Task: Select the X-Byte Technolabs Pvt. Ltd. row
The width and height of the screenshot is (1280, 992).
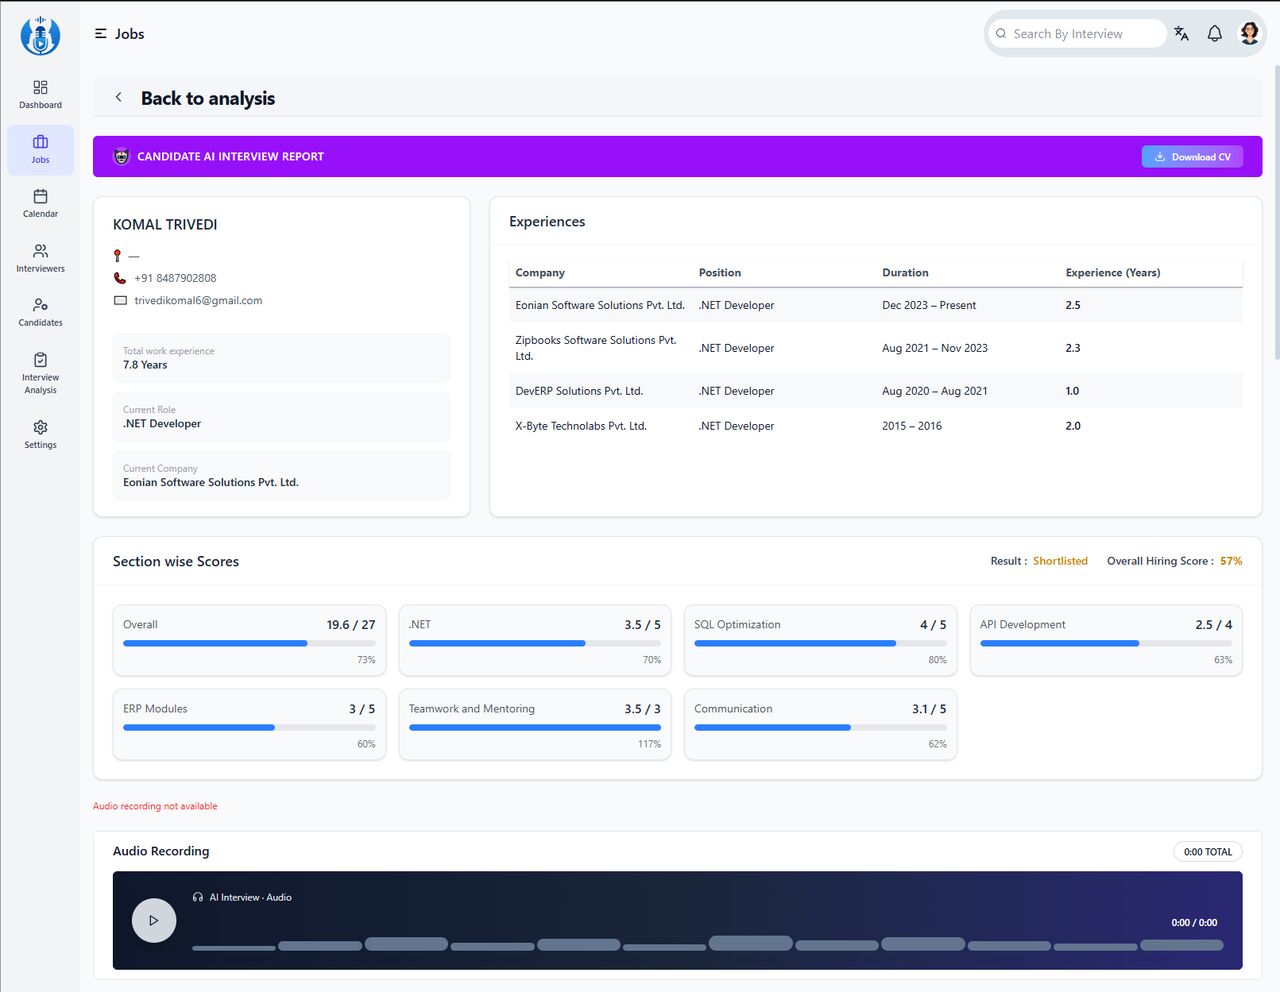Action: click(875, 426)
